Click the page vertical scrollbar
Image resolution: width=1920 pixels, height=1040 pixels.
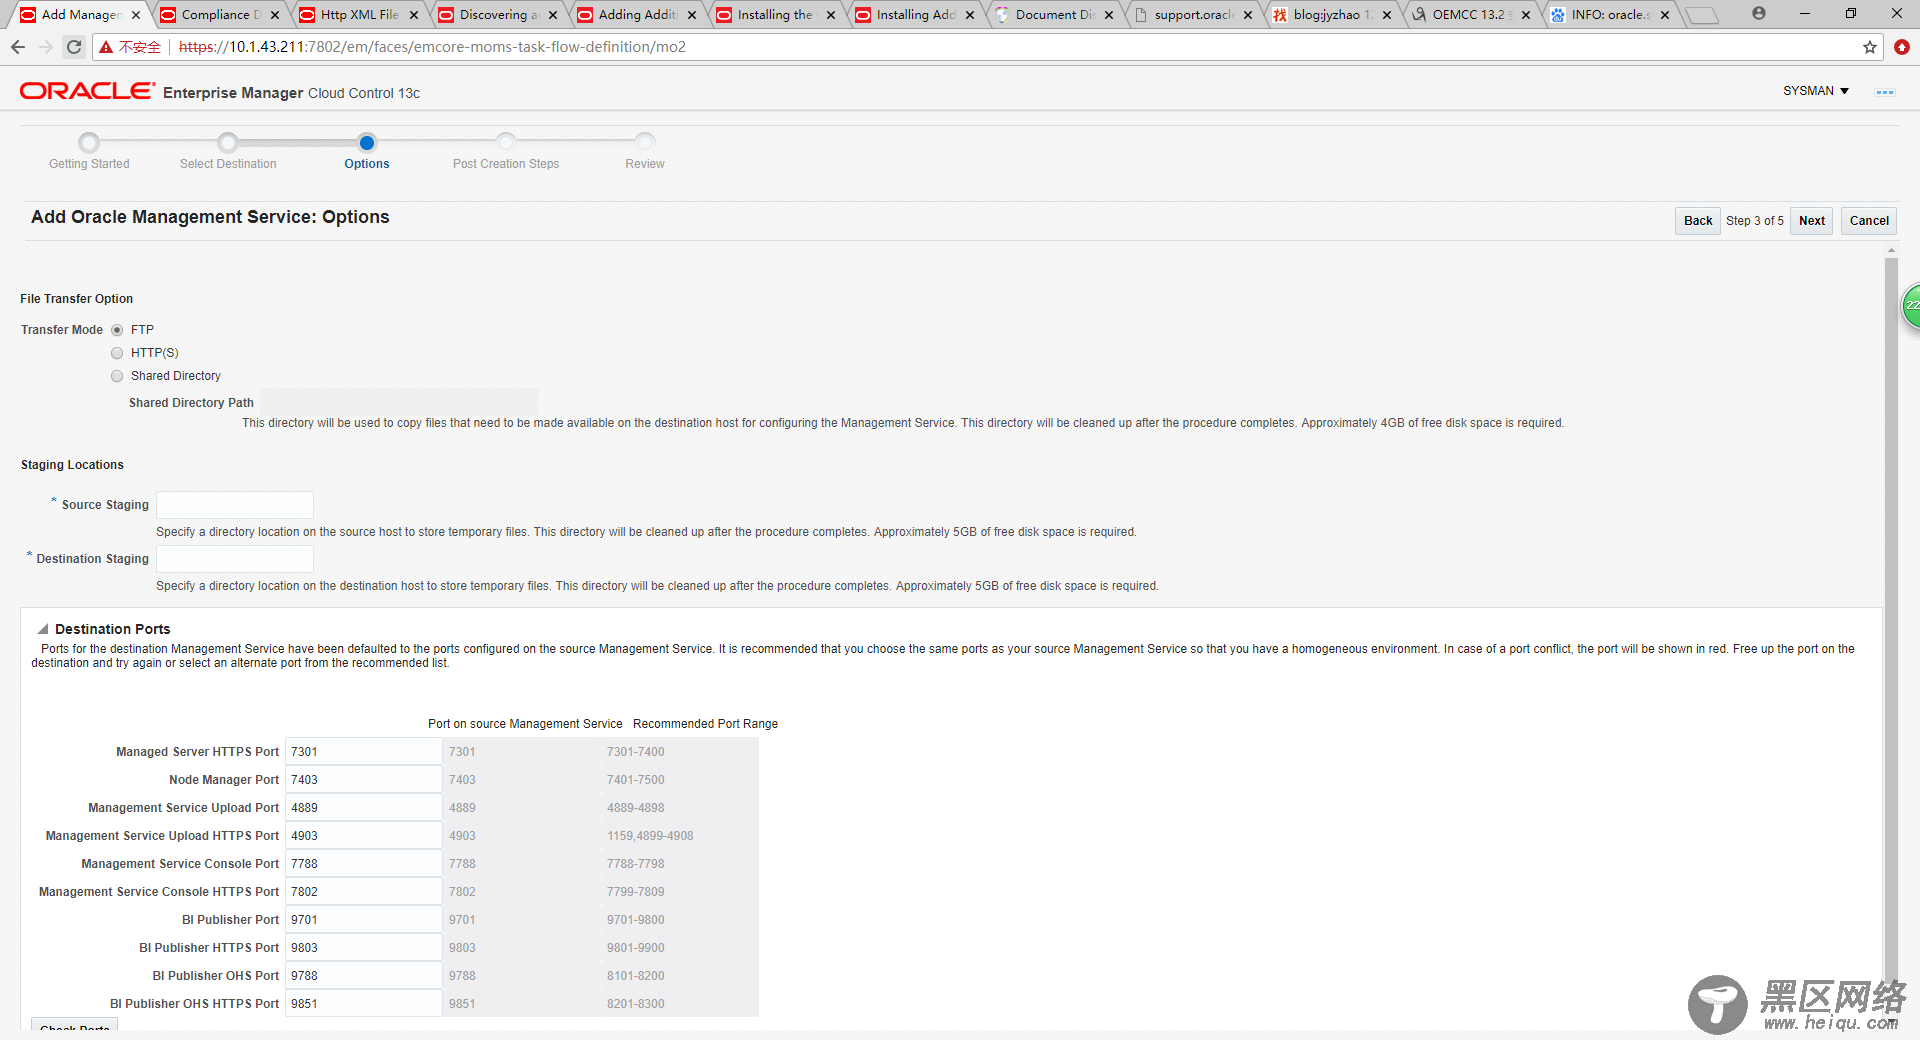click(1891, 620)
